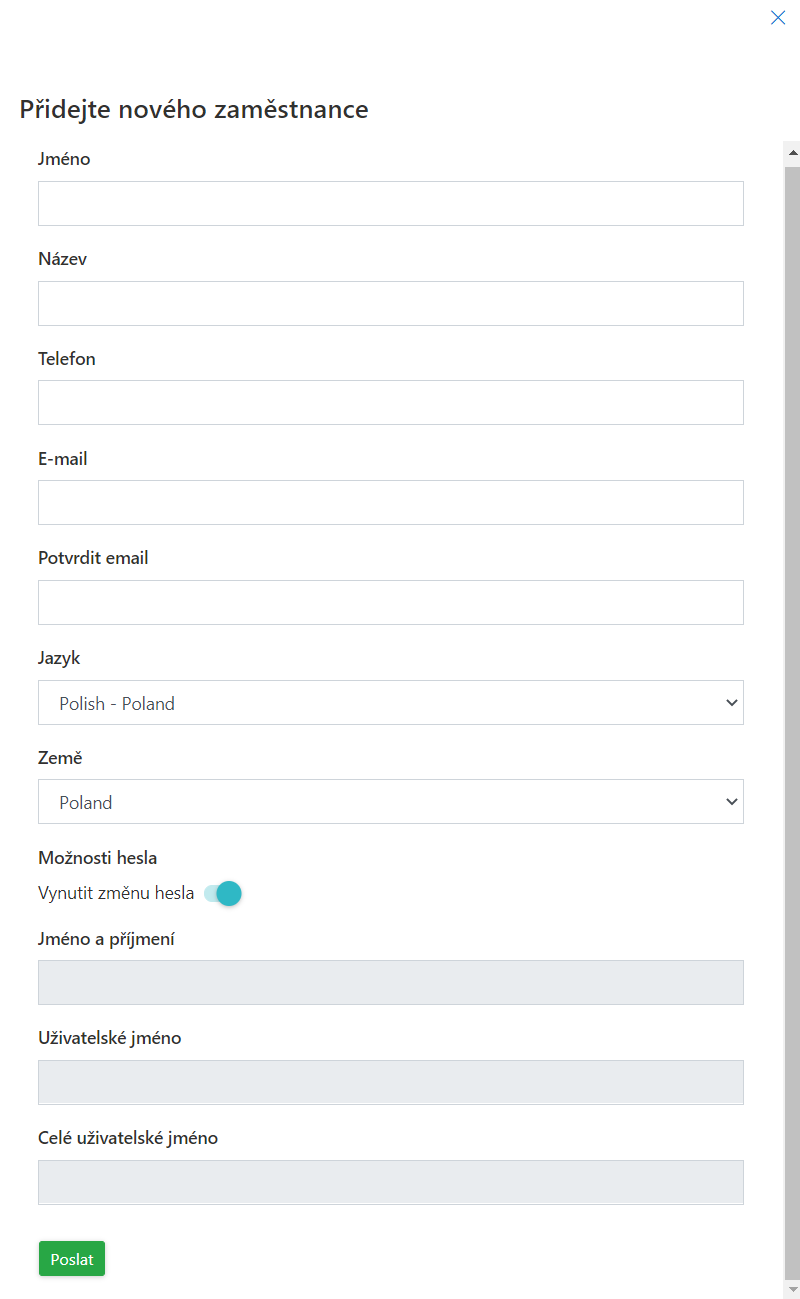Screen dimensions: 800x1299
Task: Select the Telefon input field
Action: pos(390,402)
